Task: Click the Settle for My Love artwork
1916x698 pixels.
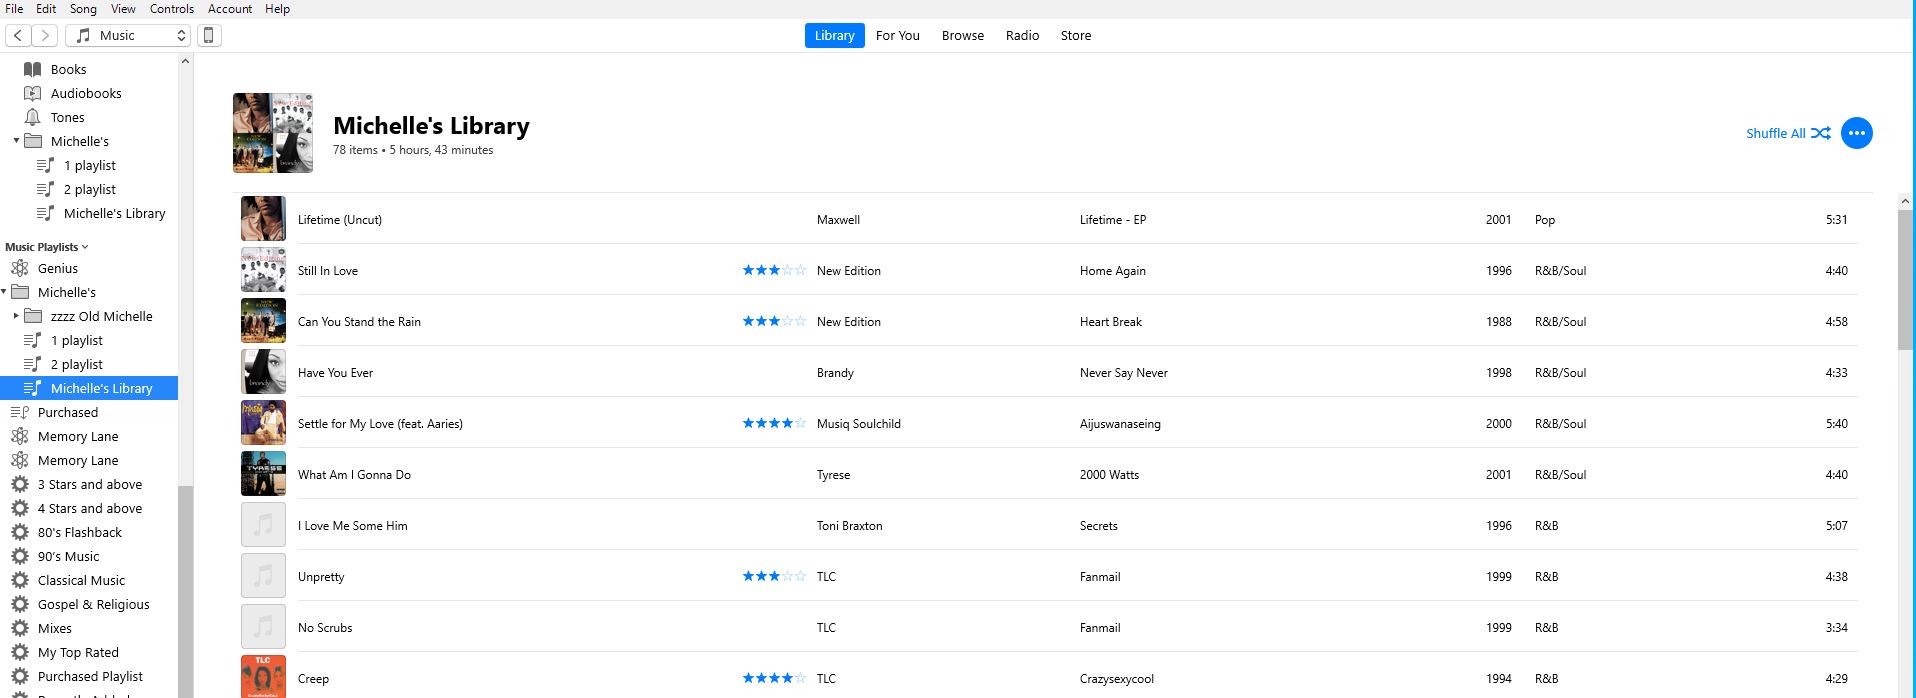Action: [263, 423]
